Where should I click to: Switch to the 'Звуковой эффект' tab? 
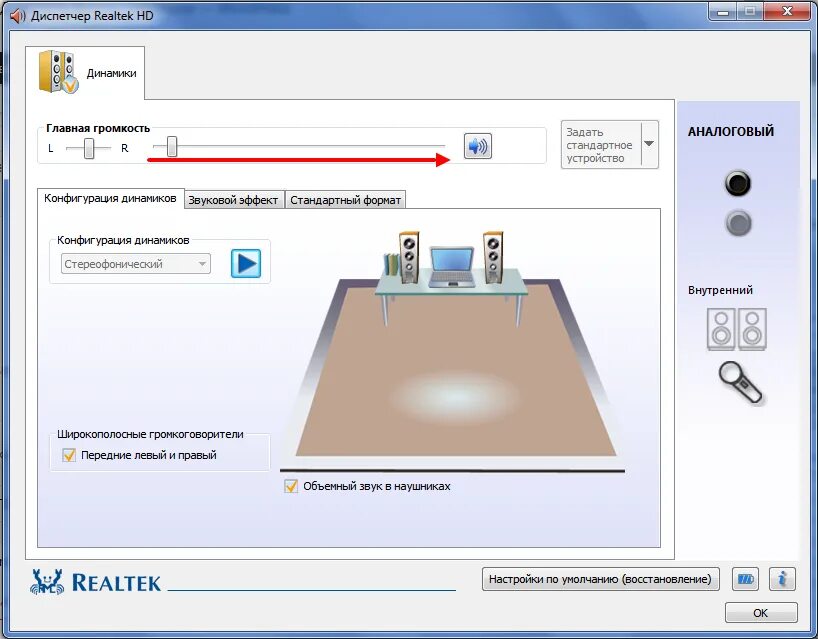pyautogui.click(x=233, y=200)
